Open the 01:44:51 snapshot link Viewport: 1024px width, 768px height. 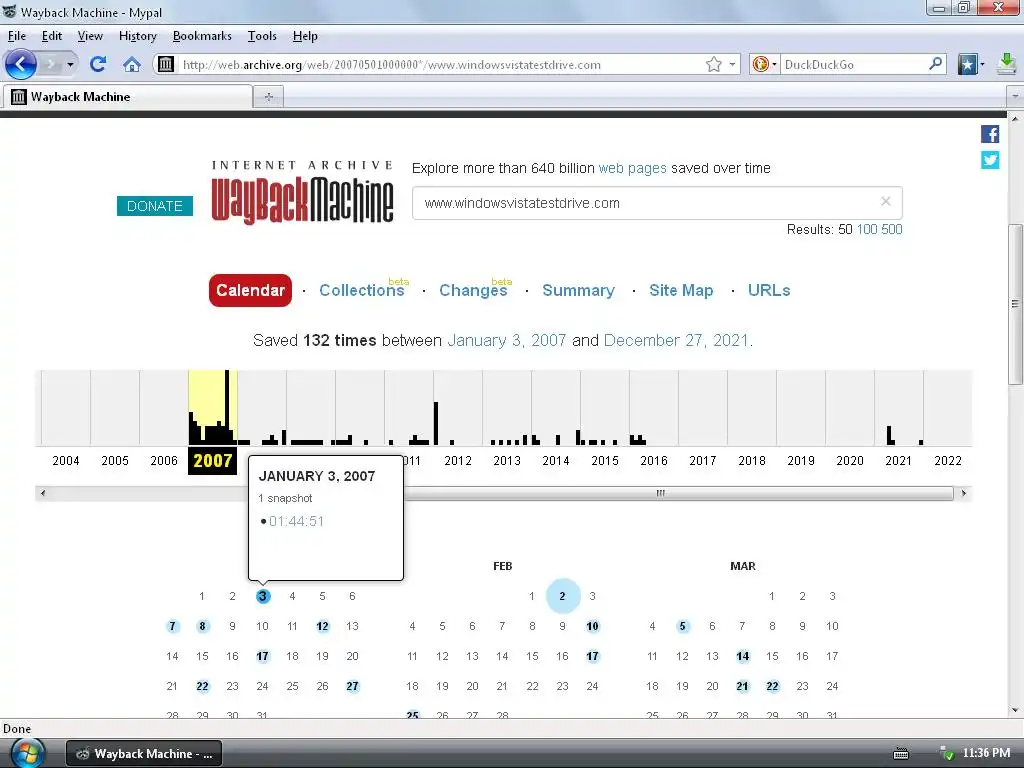coord(296,521)
